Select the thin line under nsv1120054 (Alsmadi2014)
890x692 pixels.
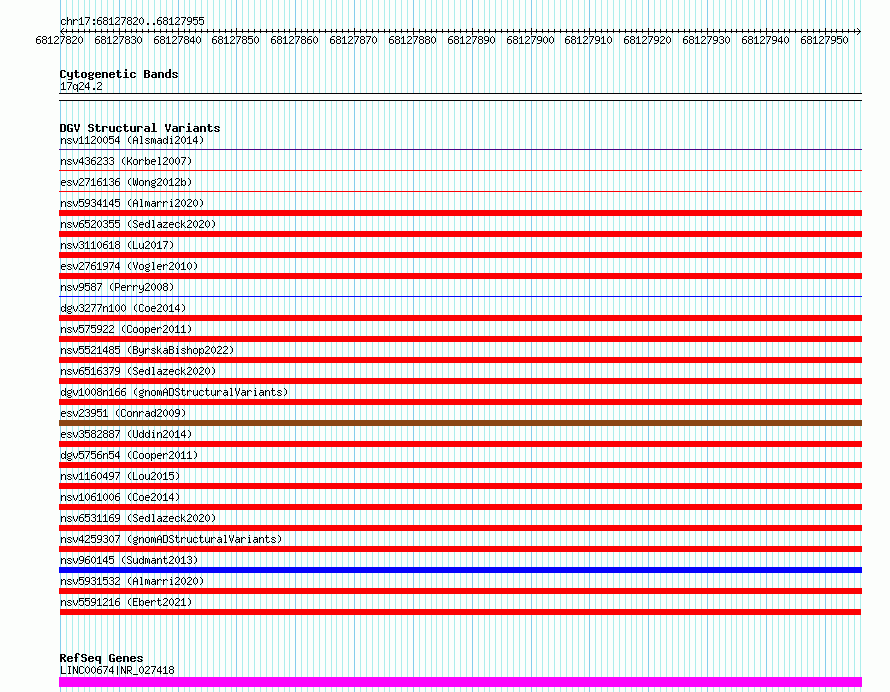(x=460, y=149)
